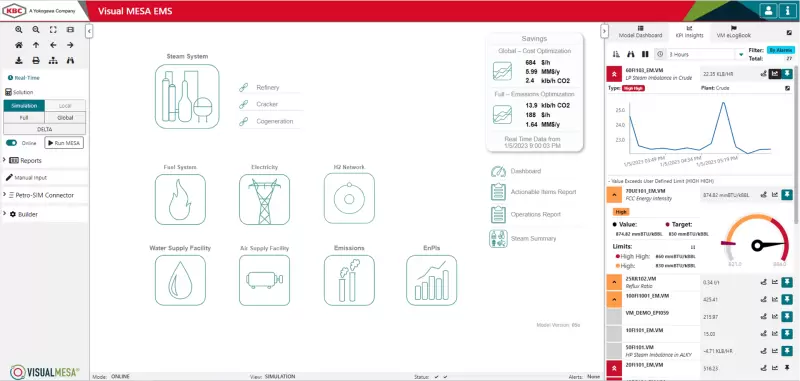Open the Steam System icon
The image size is (800, 381).
pos(187,96)
